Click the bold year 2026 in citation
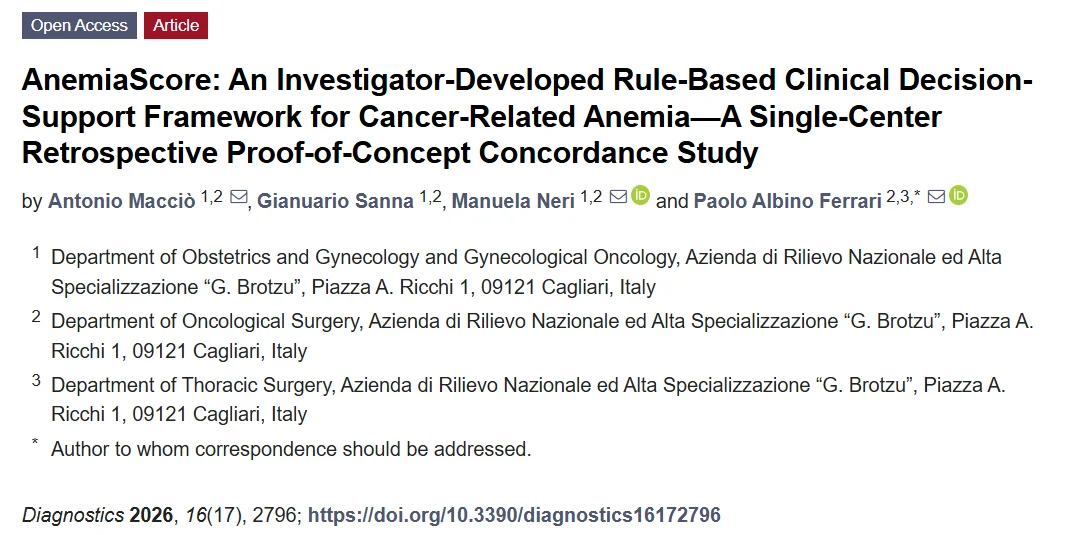1081x535 pixels. [x=151, y=515]
